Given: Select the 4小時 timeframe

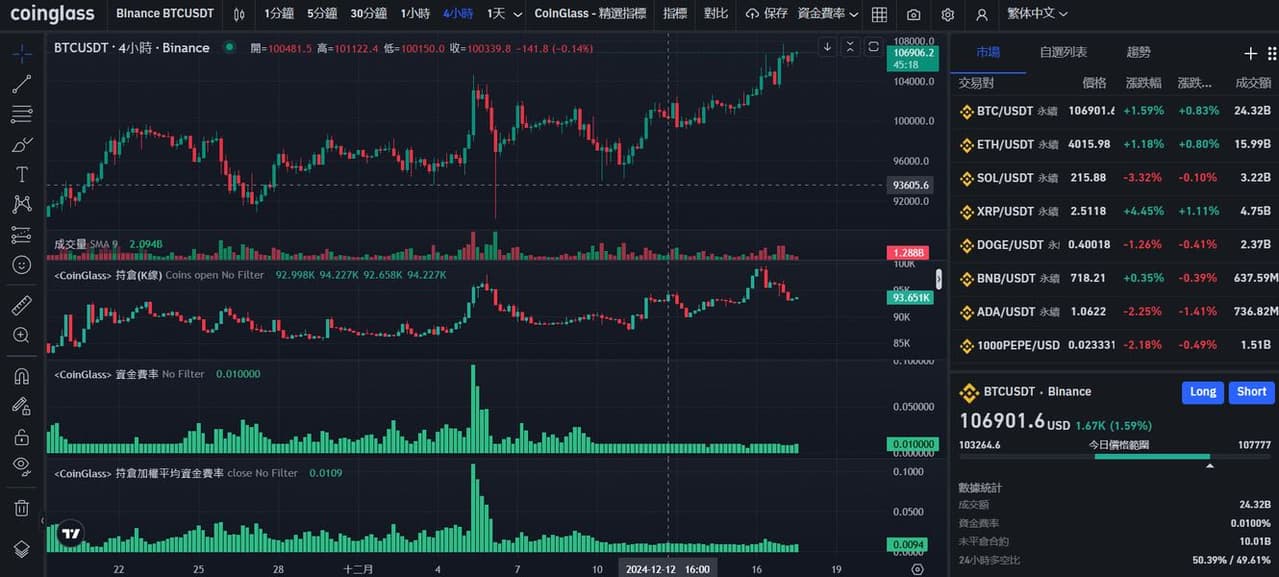Looking at the screenshot, I should click(458, 14).
